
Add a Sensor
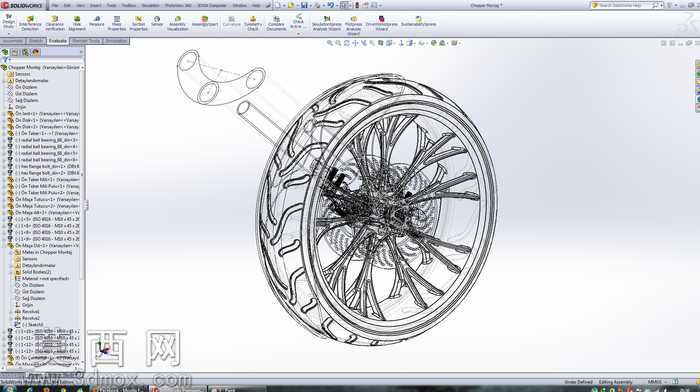point(157,21)
